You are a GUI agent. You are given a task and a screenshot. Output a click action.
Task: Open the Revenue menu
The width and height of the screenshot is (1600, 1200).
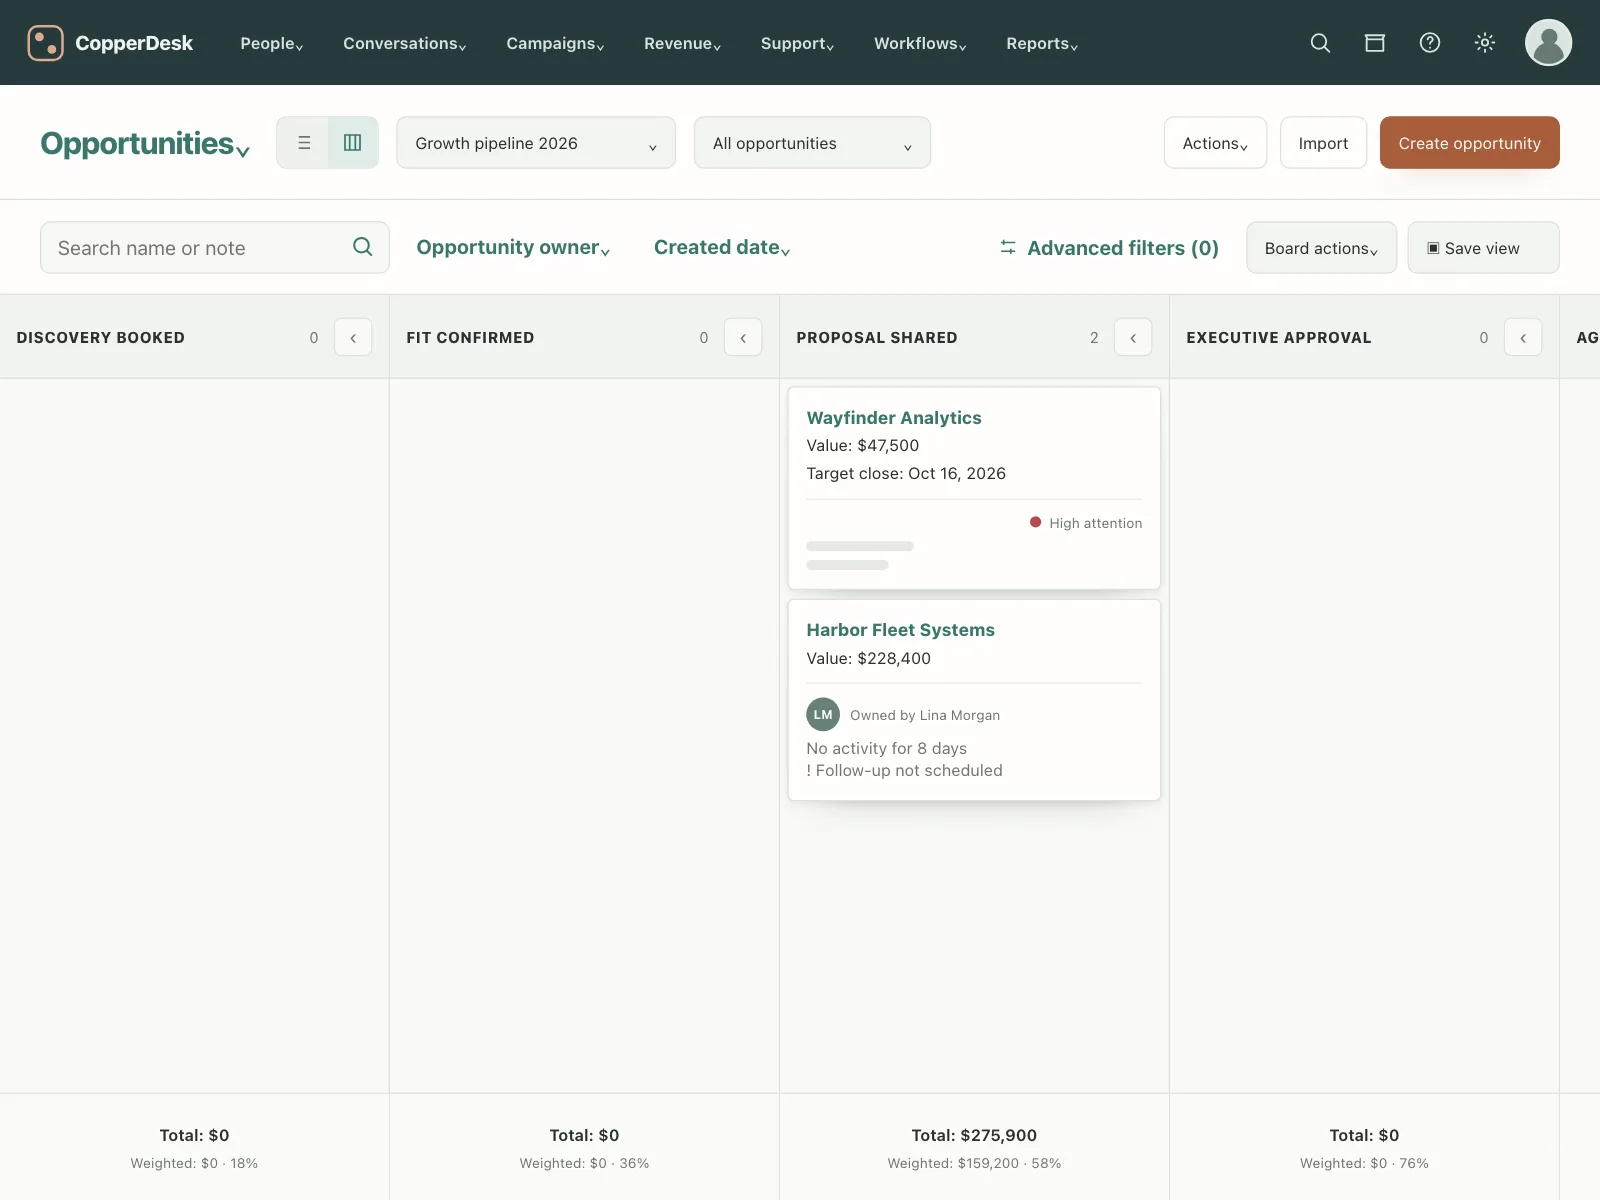click(x=682, y=43)
